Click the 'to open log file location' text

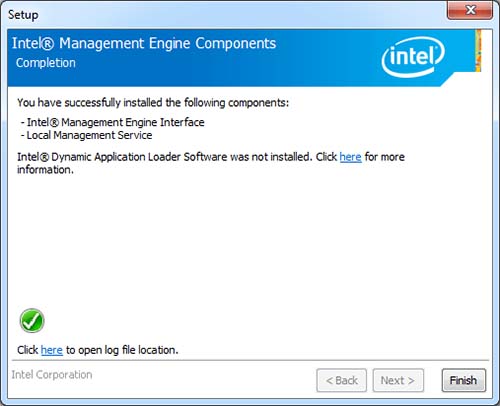(x=122, y=350)
